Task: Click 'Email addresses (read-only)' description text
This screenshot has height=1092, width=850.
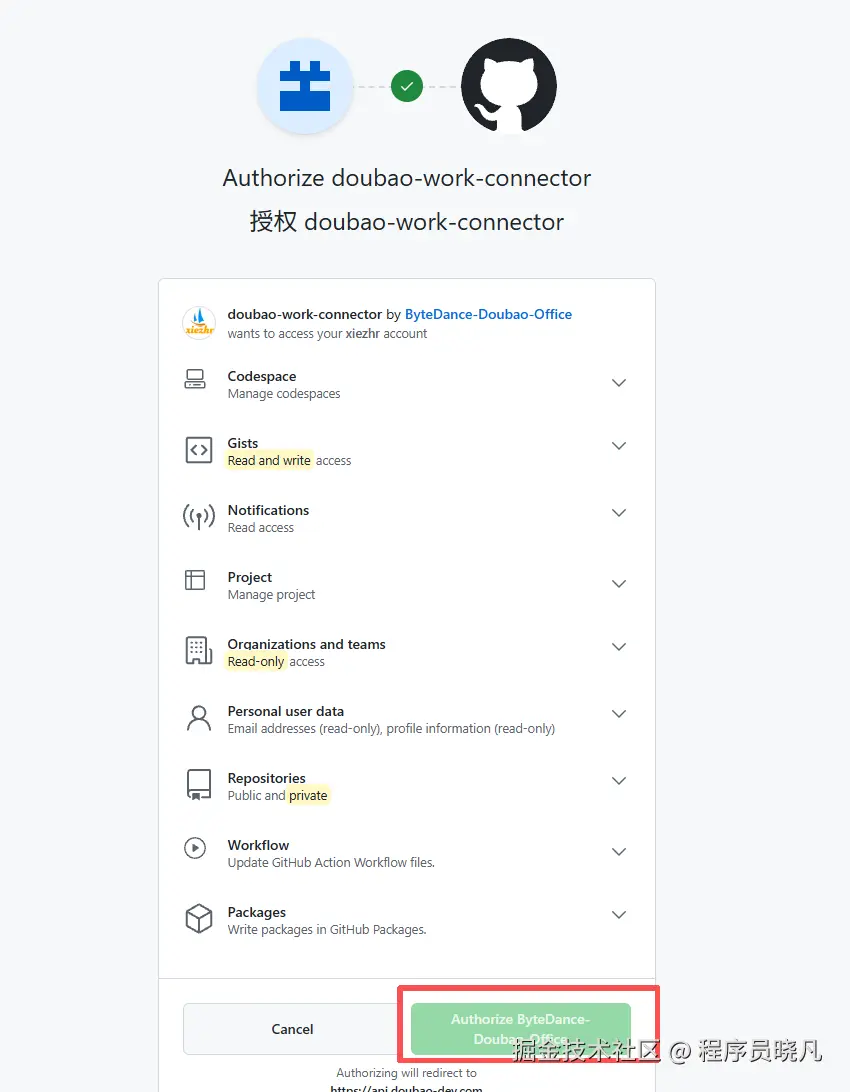Action: click(x=304, y=728)
